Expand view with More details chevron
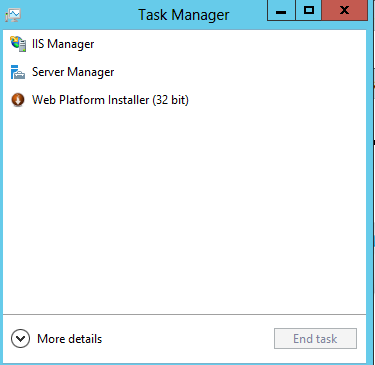 point(20,339)
